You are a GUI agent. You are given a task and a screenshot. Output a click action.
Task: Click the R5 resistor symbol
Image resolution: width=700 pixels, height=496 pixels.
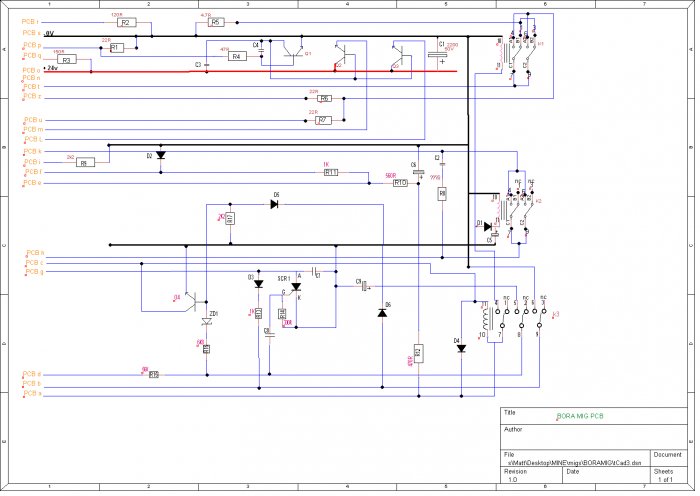point(215,22)
